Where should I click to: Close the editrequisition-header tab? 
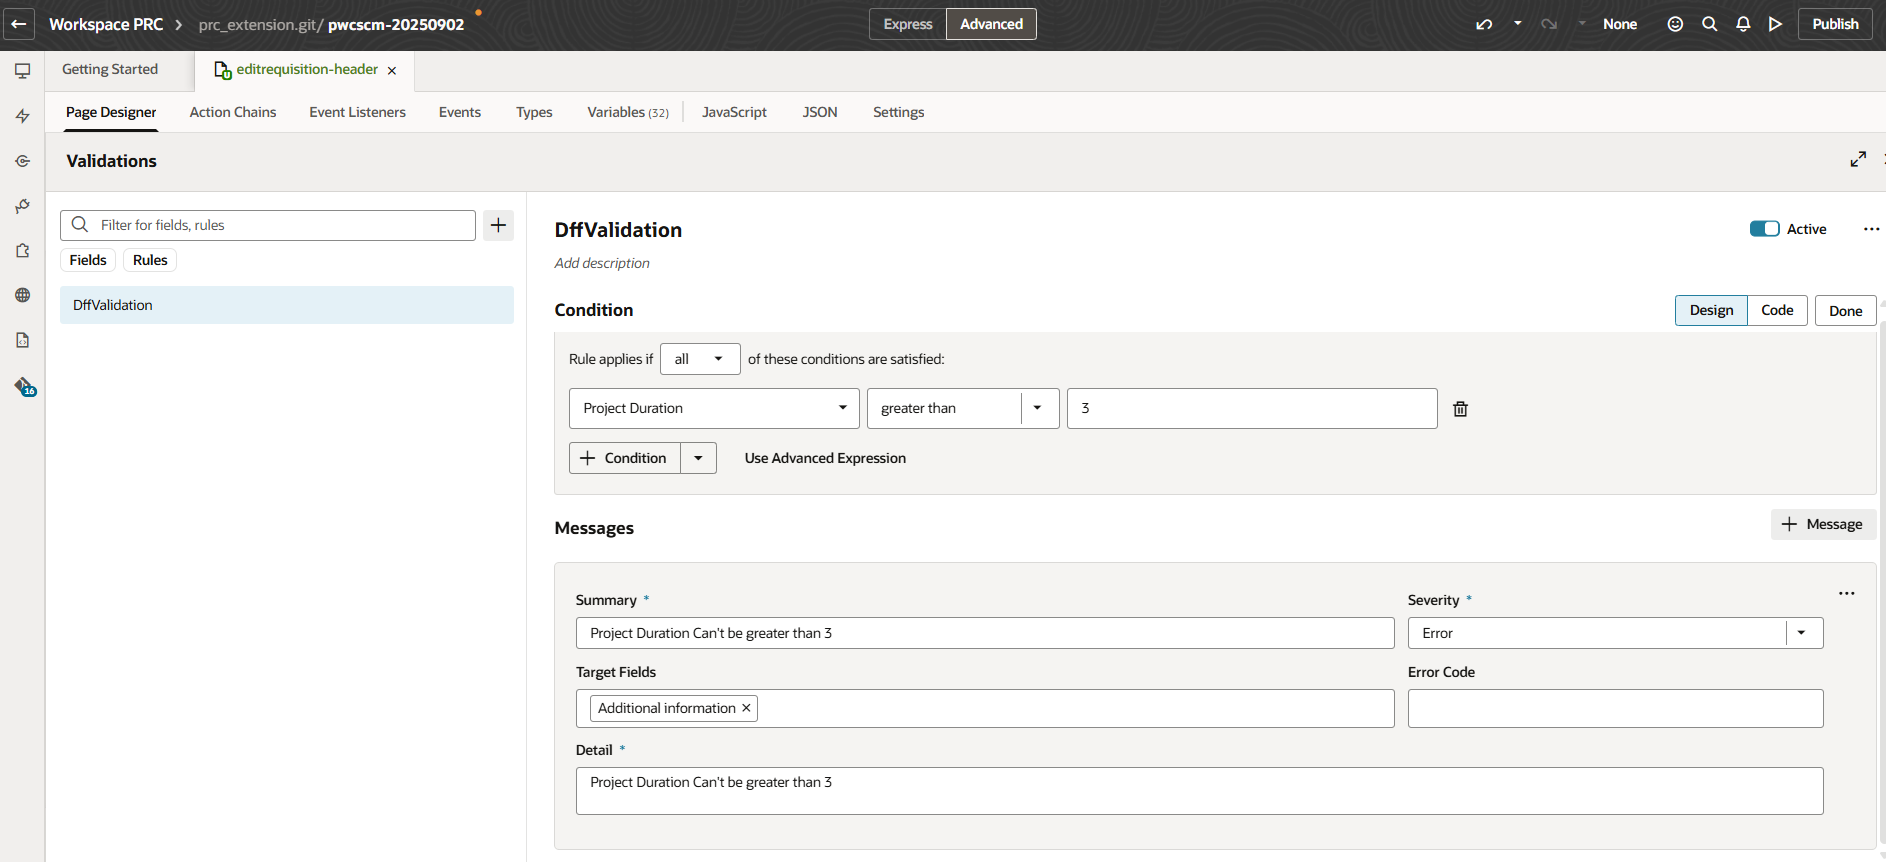pyautogui.click(x=392, y=70)
